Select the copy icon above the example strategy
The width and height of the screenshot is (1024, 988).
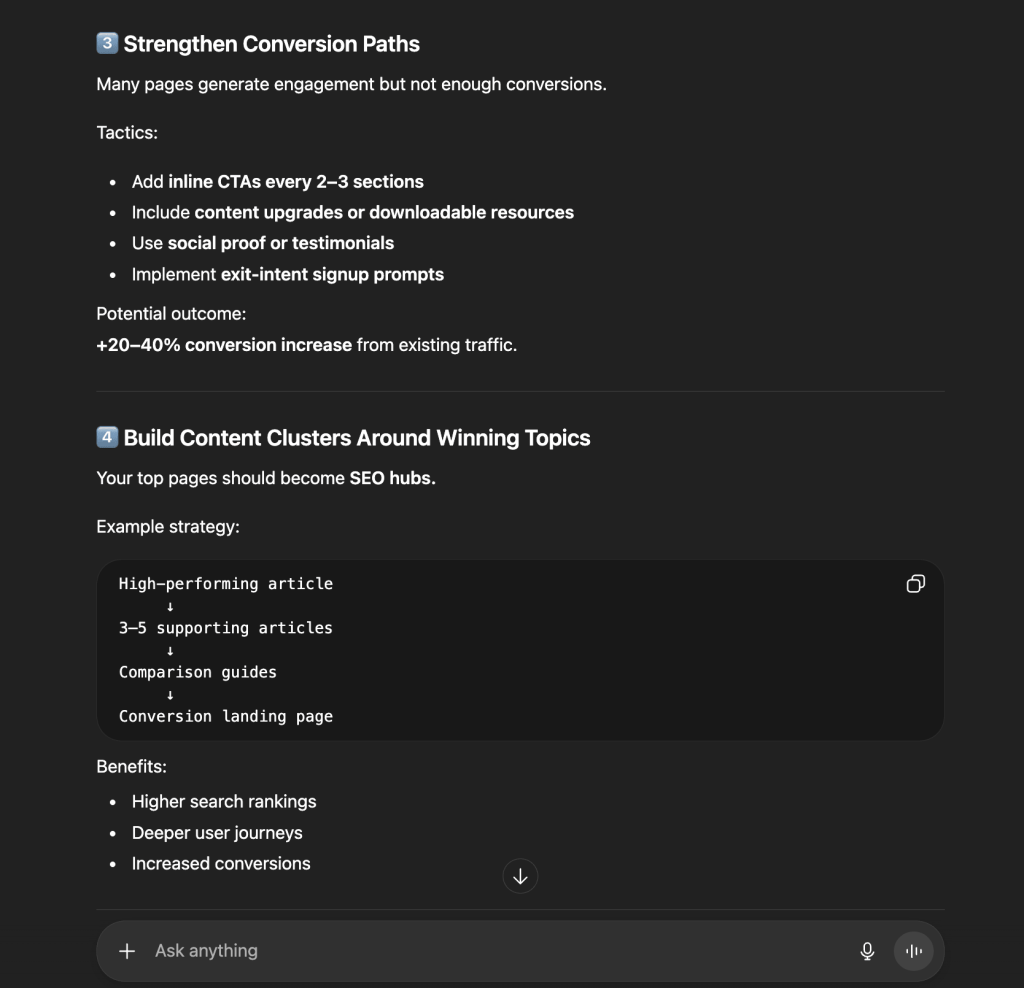[915, 583]
